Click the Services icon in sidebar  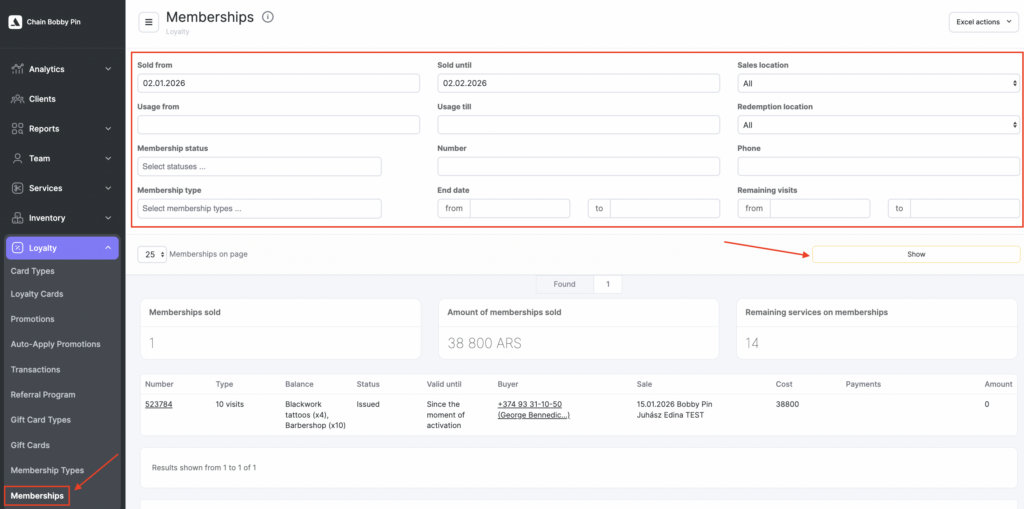coord(17,188)
